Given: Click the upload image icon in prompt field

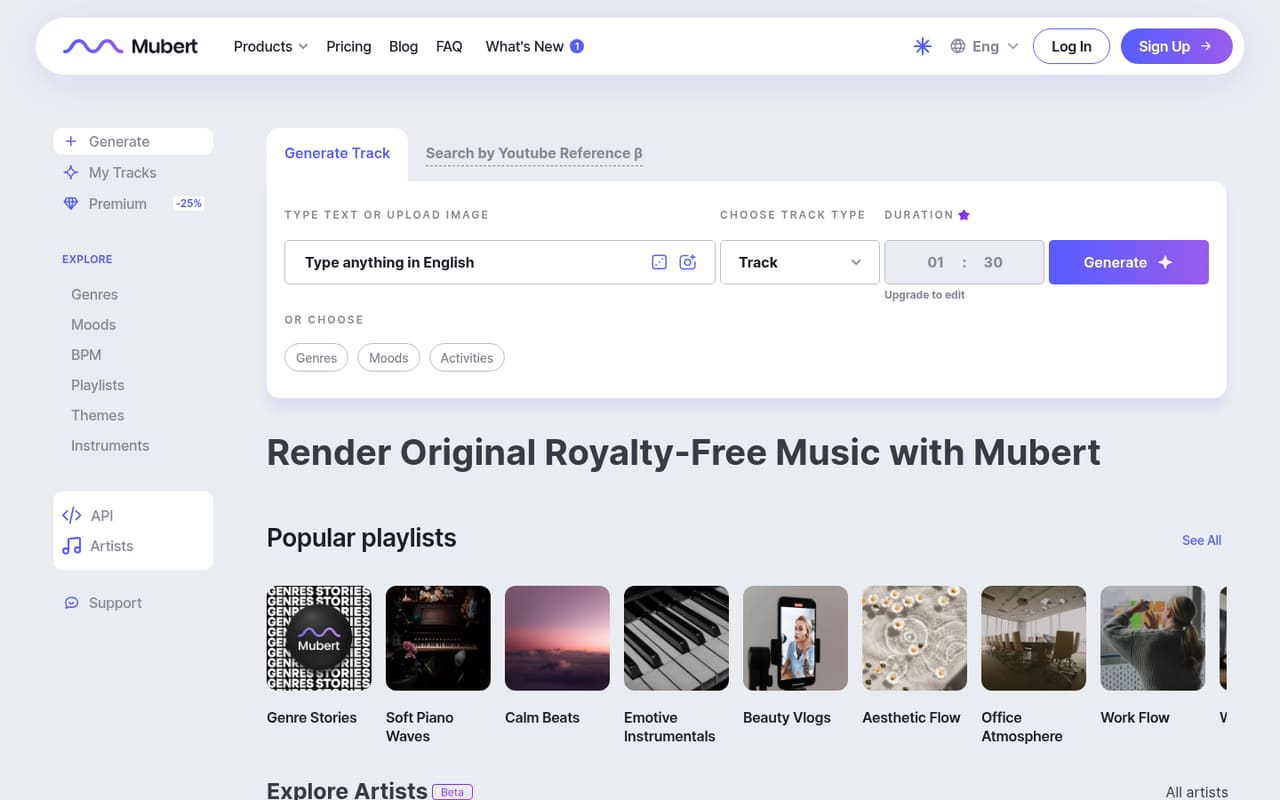Looking at the screenshot, I should click(687, 262).
